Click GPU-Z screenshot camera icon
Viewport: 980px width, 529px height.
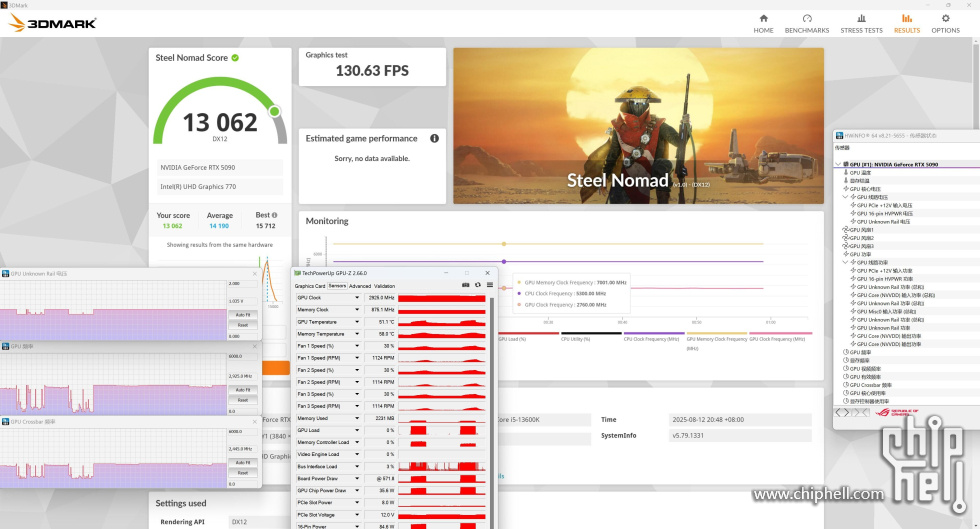pyautogui.click(x=466, y=285)
